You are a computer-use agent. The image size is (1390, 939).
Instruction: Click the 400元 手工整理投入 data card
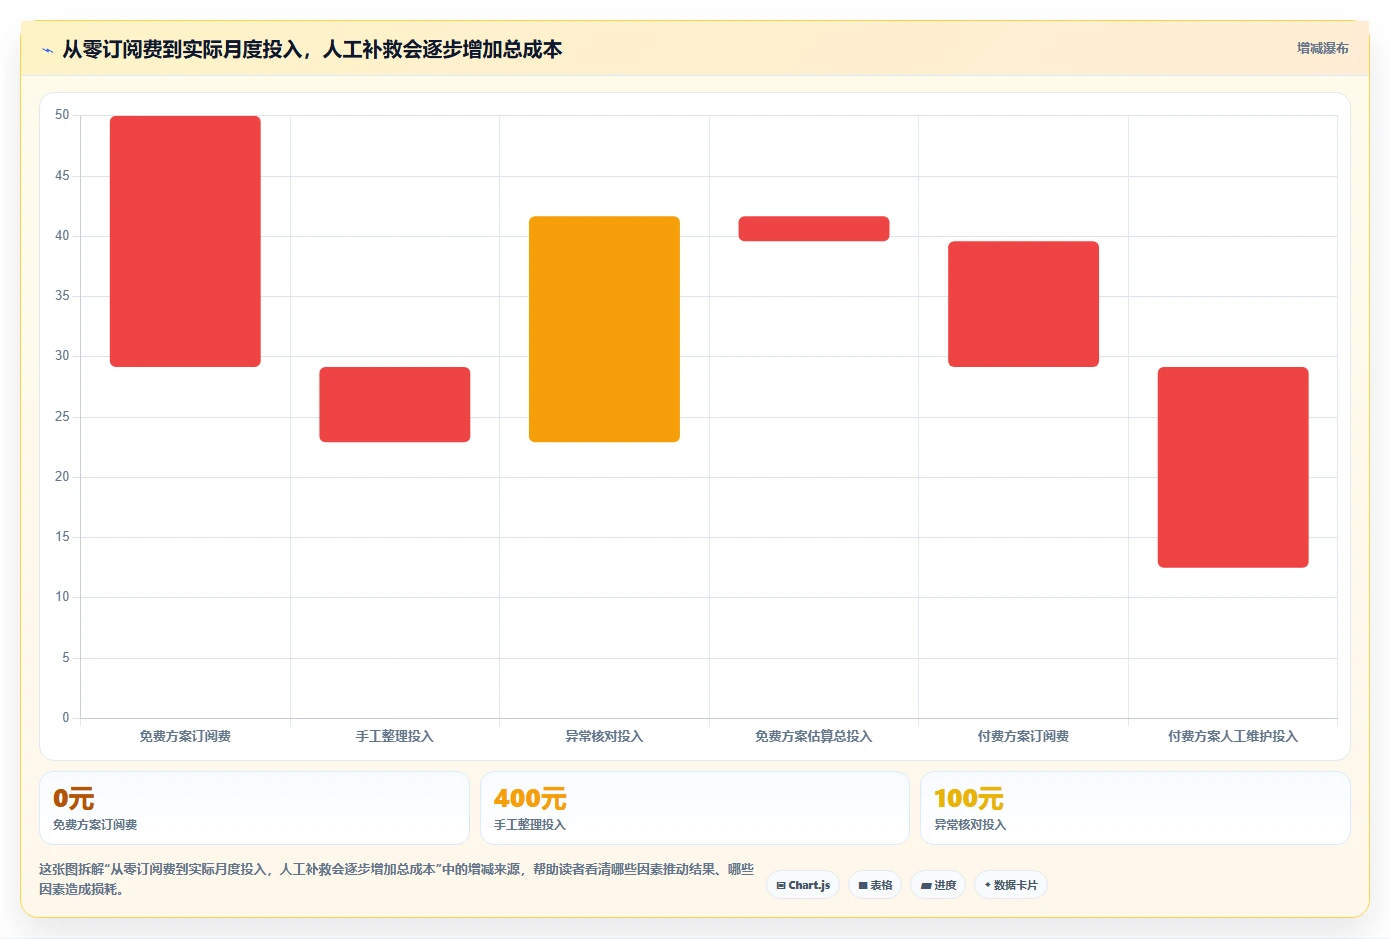tap(695, 808)
